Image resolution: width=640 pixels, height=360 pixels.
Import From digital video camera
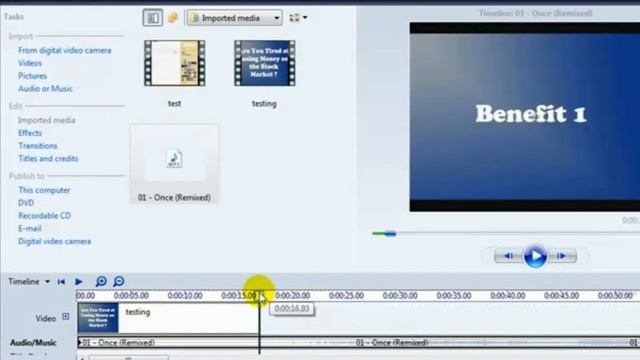tap(64, 50)
